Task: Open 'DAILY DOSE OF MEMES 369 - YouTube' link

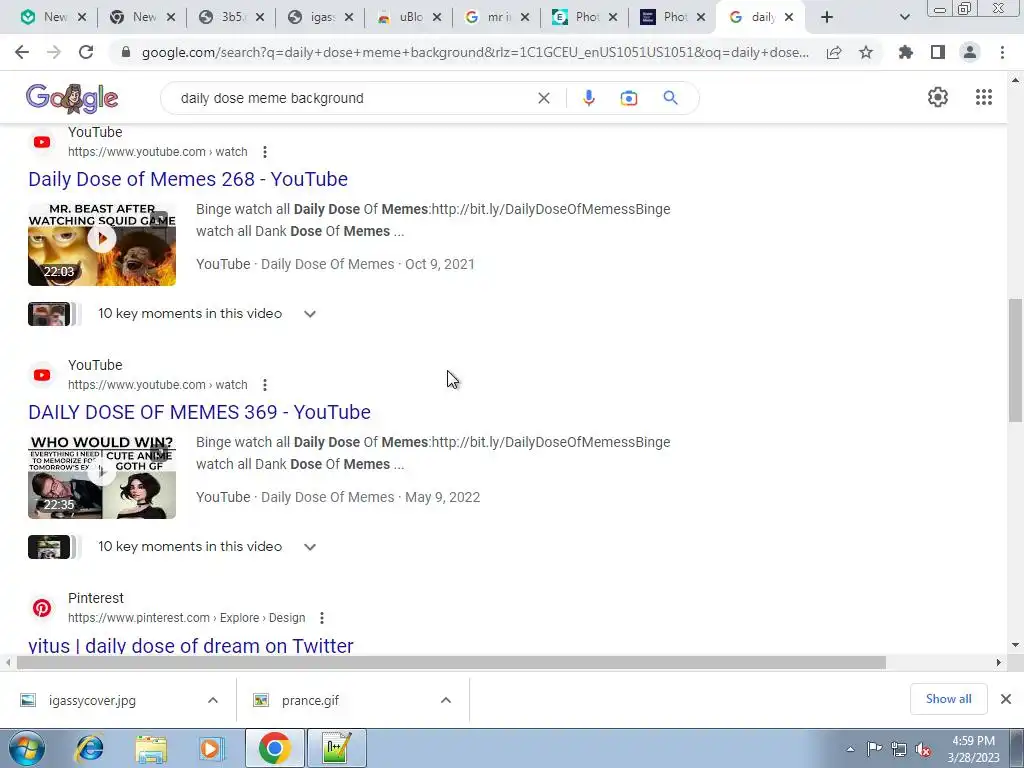Action: pos(199,412)
